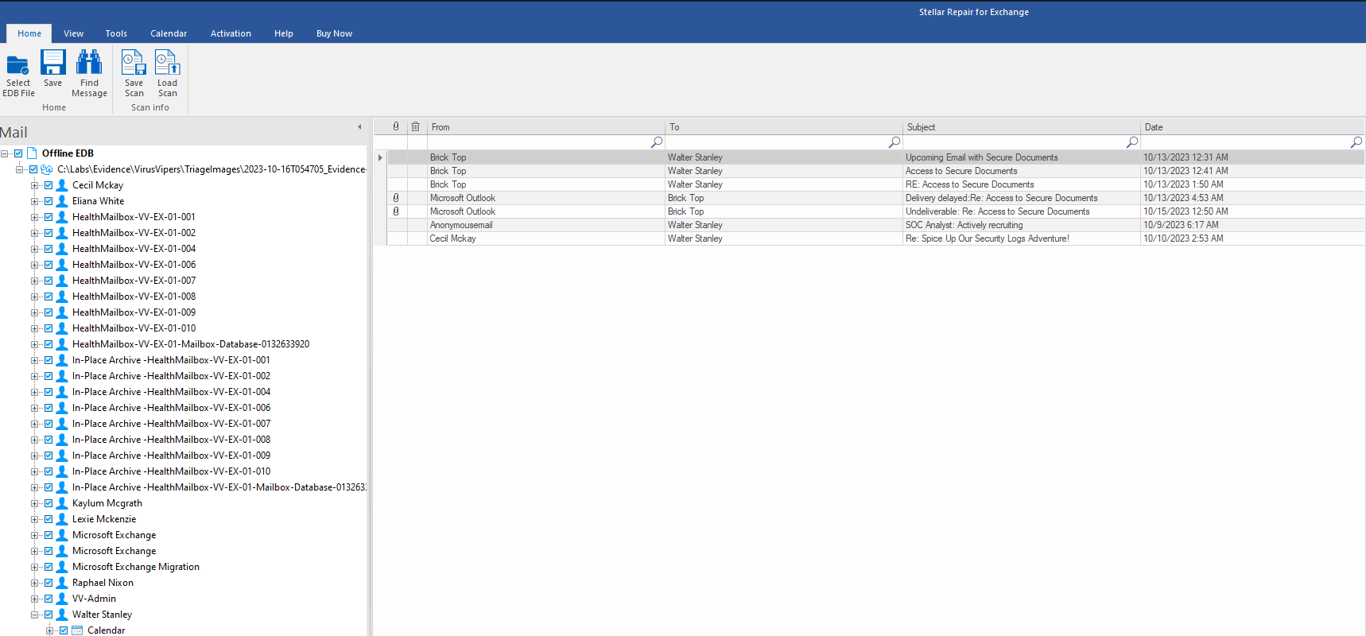Open Find Message binoculars tool
This screenshot has height=636, width=1366.
(89, 62)
